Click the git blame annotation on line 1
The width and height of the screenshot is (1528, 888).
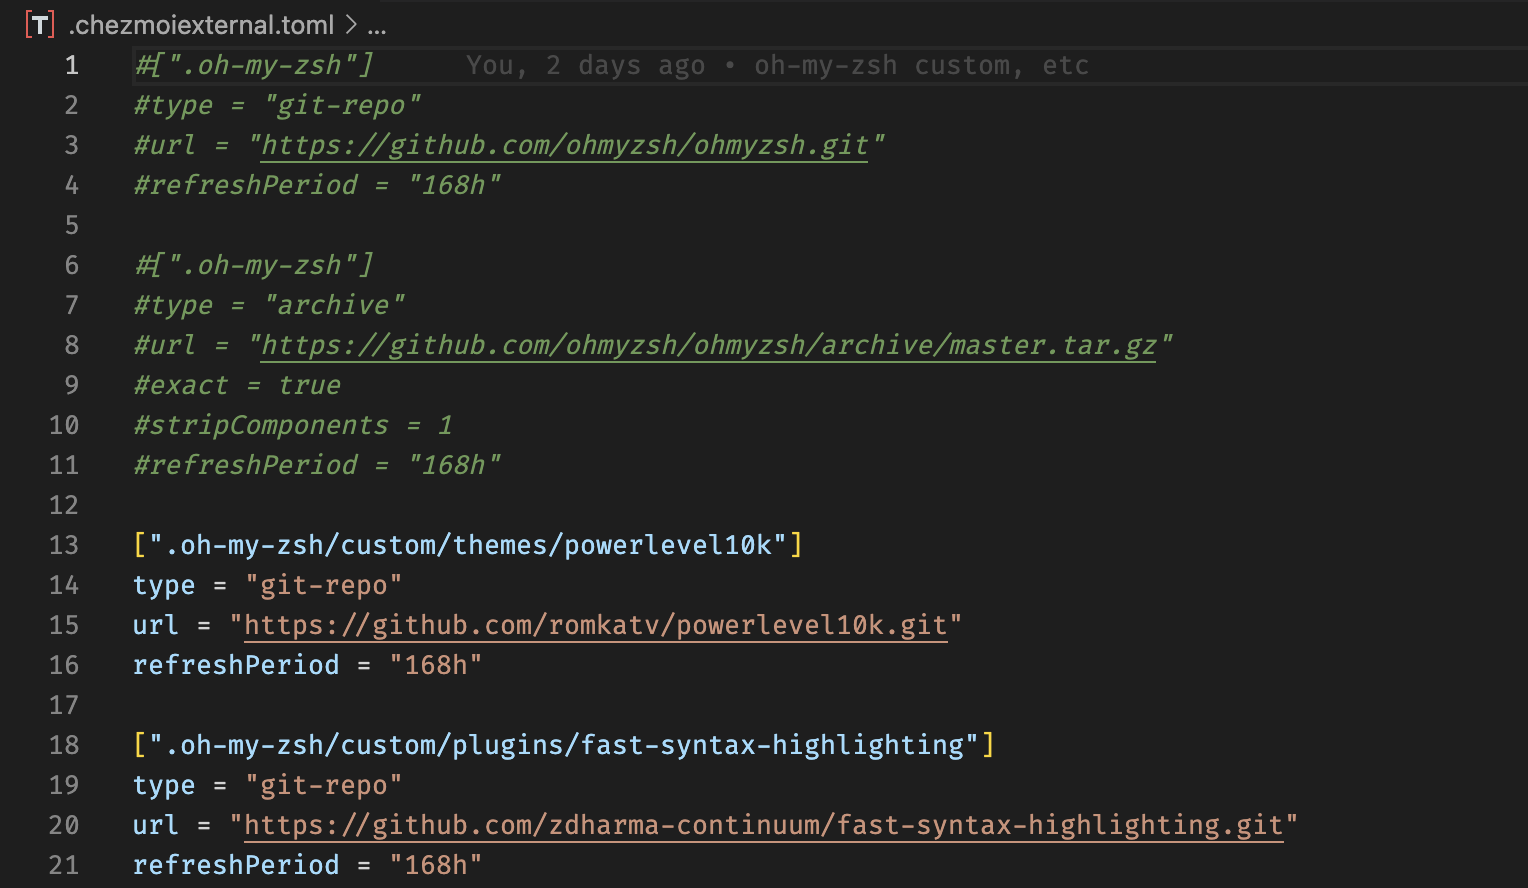pos(777,65)
